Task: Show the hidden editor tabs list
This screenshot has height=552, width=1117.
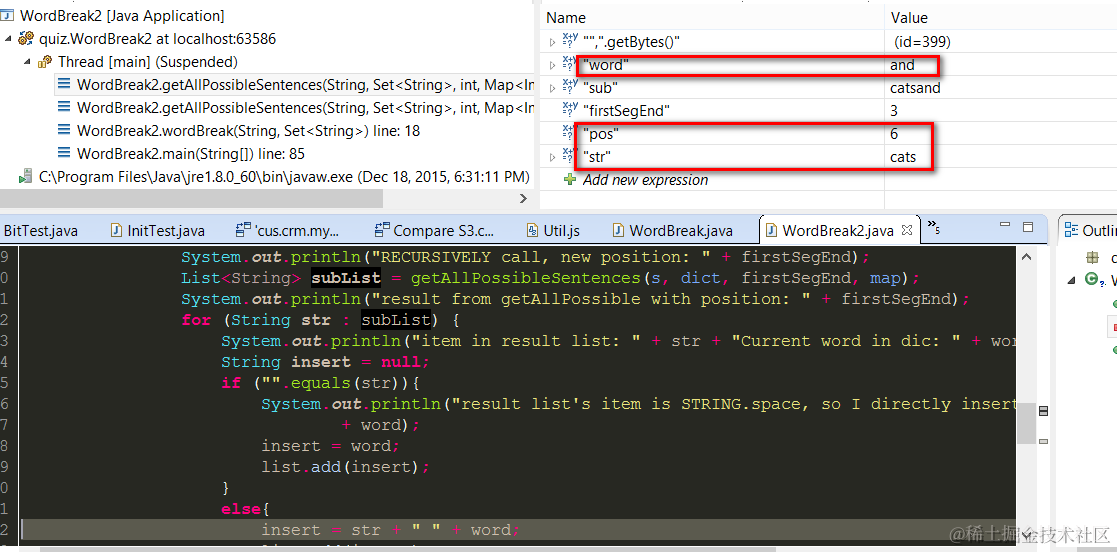Action: point(932,227)
